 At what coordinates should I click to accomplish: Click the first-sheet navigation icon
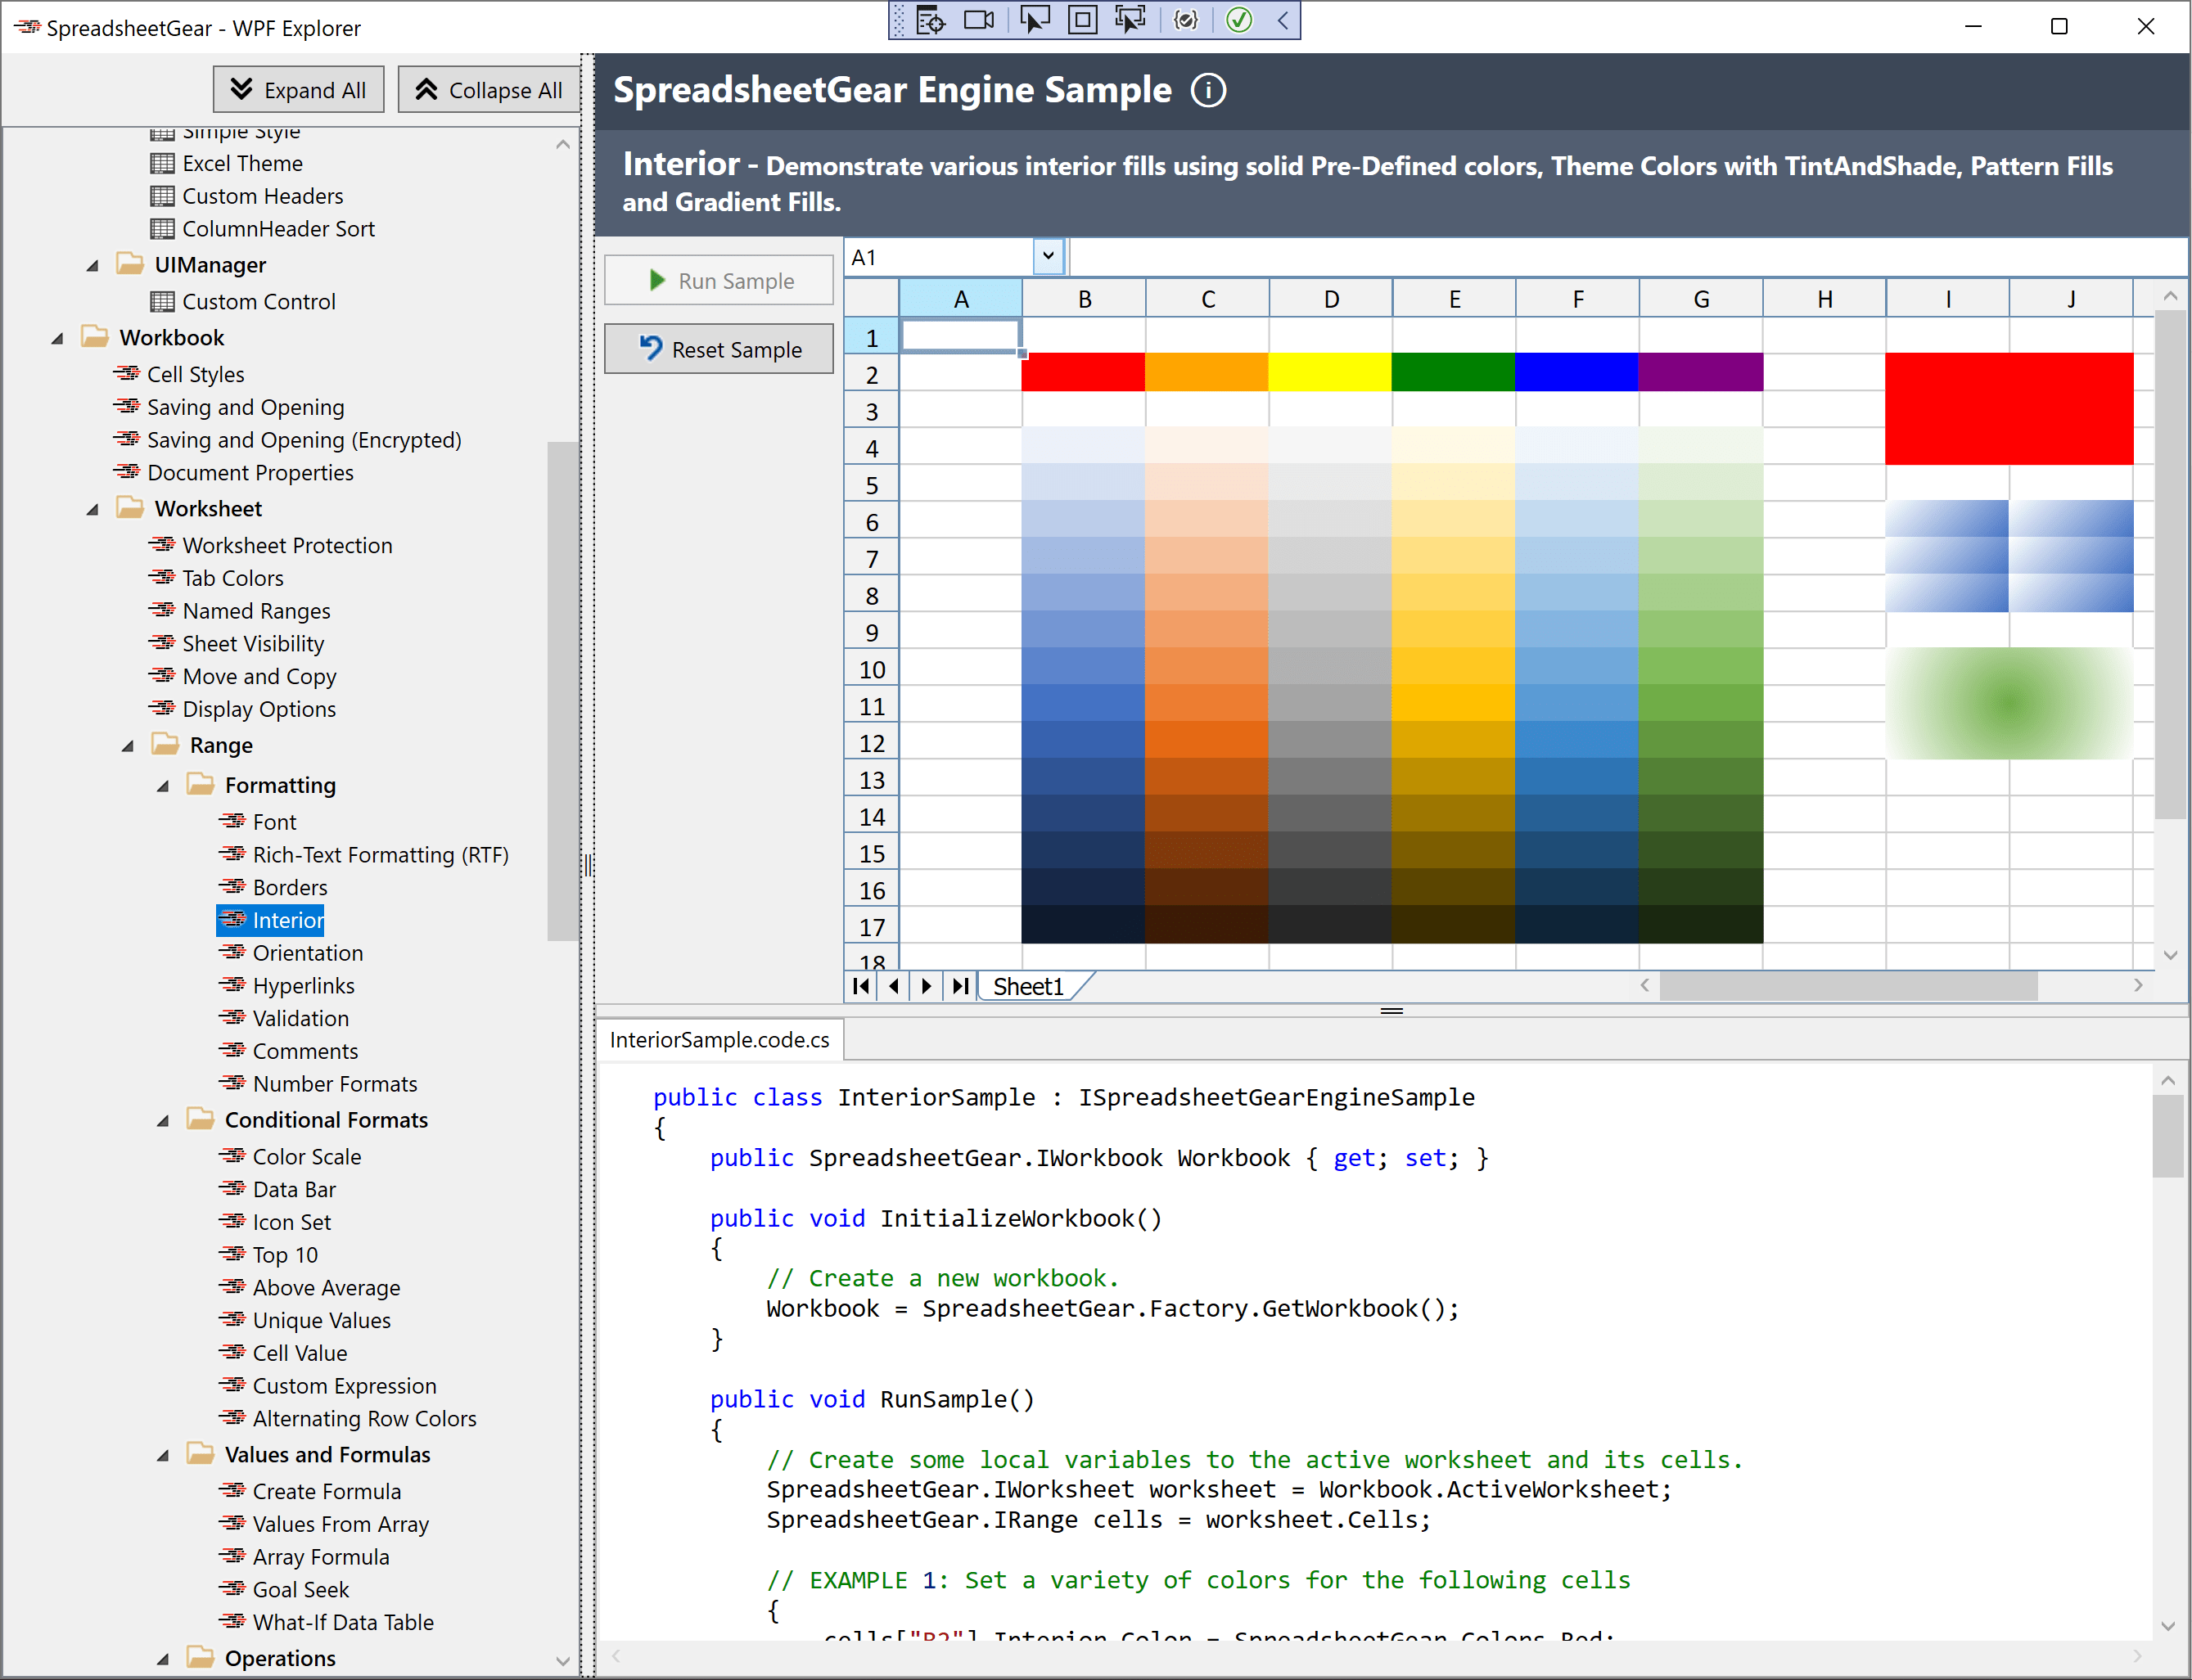pos(860,986)
